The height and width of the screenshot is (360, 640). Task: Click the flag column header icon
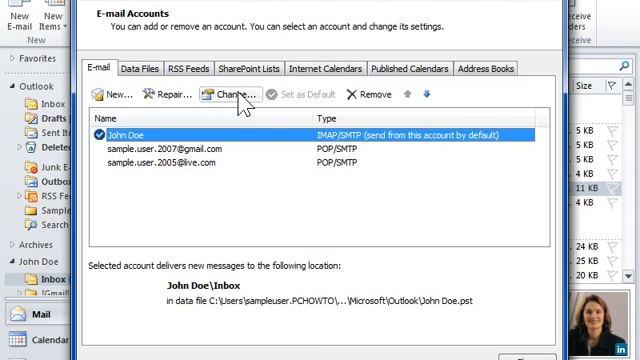[612, 86]
